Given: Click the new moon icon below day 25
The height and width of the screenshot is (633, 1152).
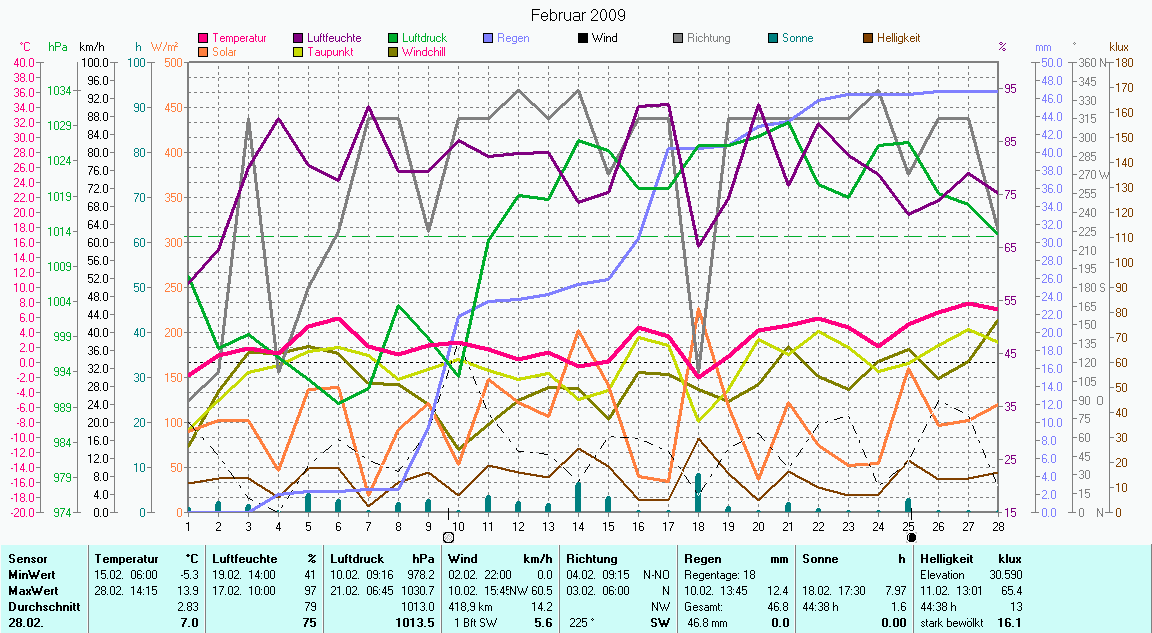Looking at the screenshot, I should 911,537.
